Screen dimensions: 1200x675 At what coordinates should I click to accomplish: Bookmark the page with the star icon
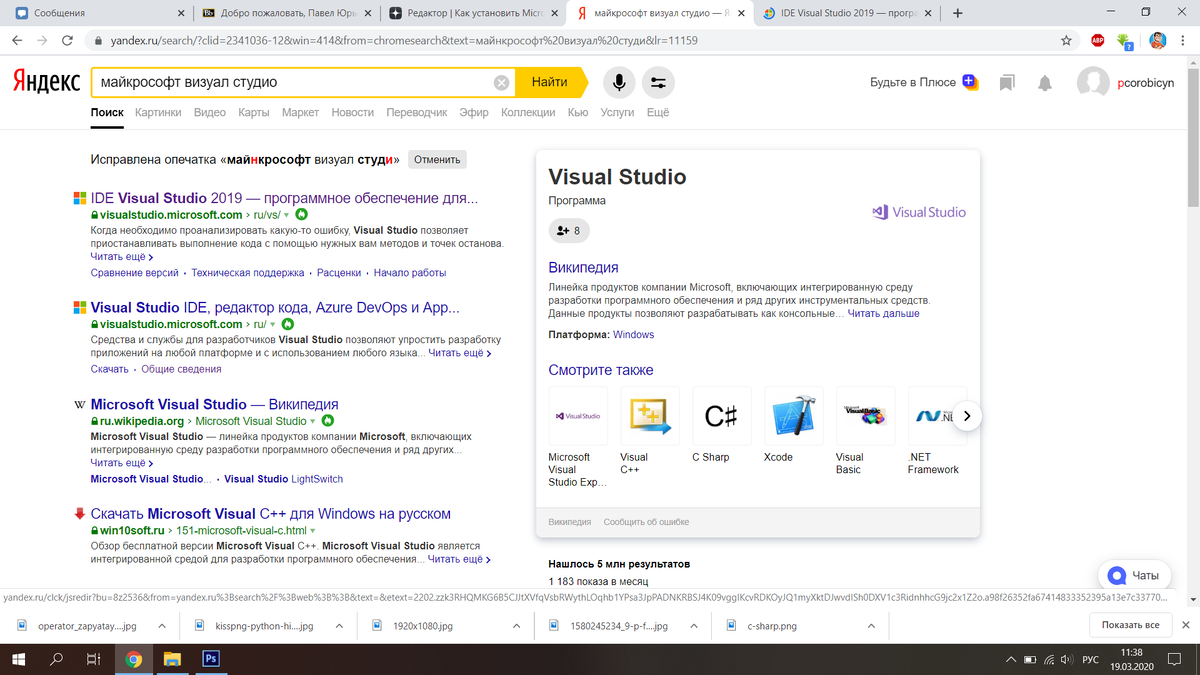(1067, 42)
